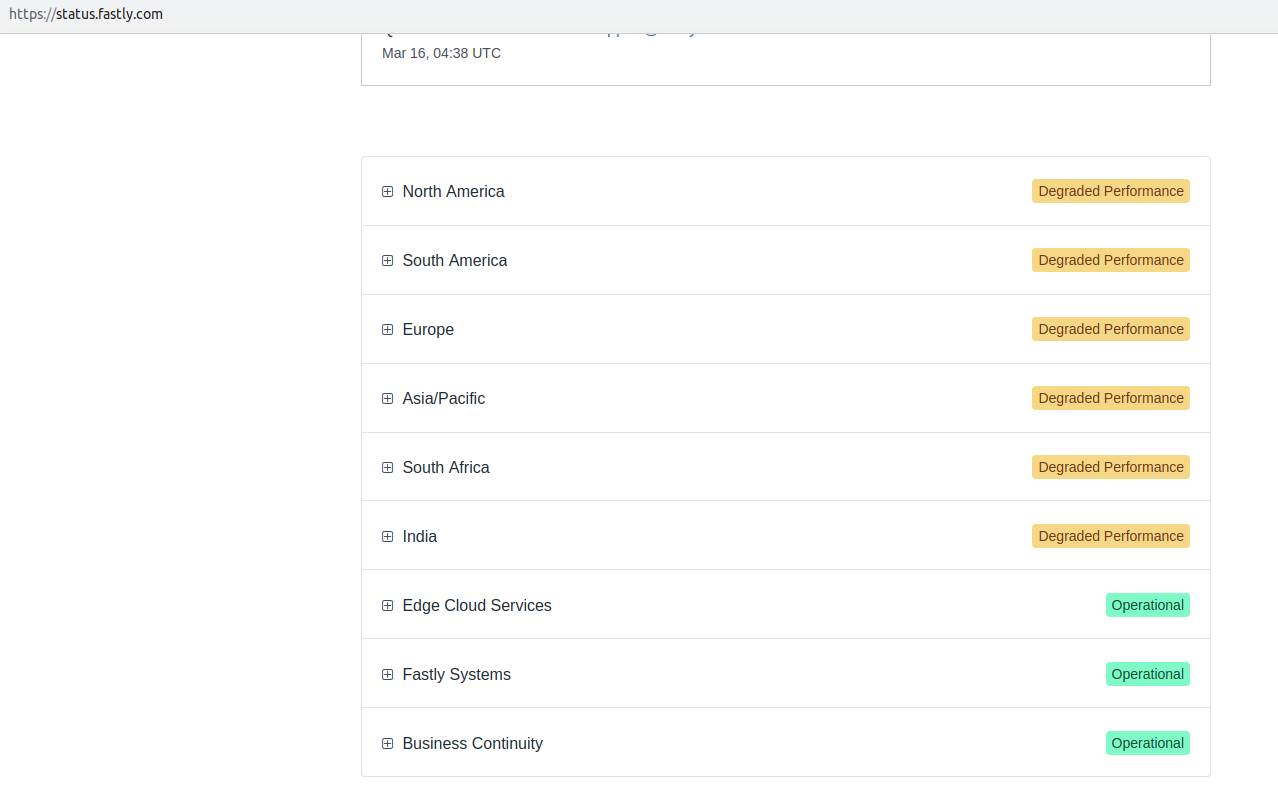
Task: Click the Operational status label for Business Continuity
Action: pos(1147,743)
